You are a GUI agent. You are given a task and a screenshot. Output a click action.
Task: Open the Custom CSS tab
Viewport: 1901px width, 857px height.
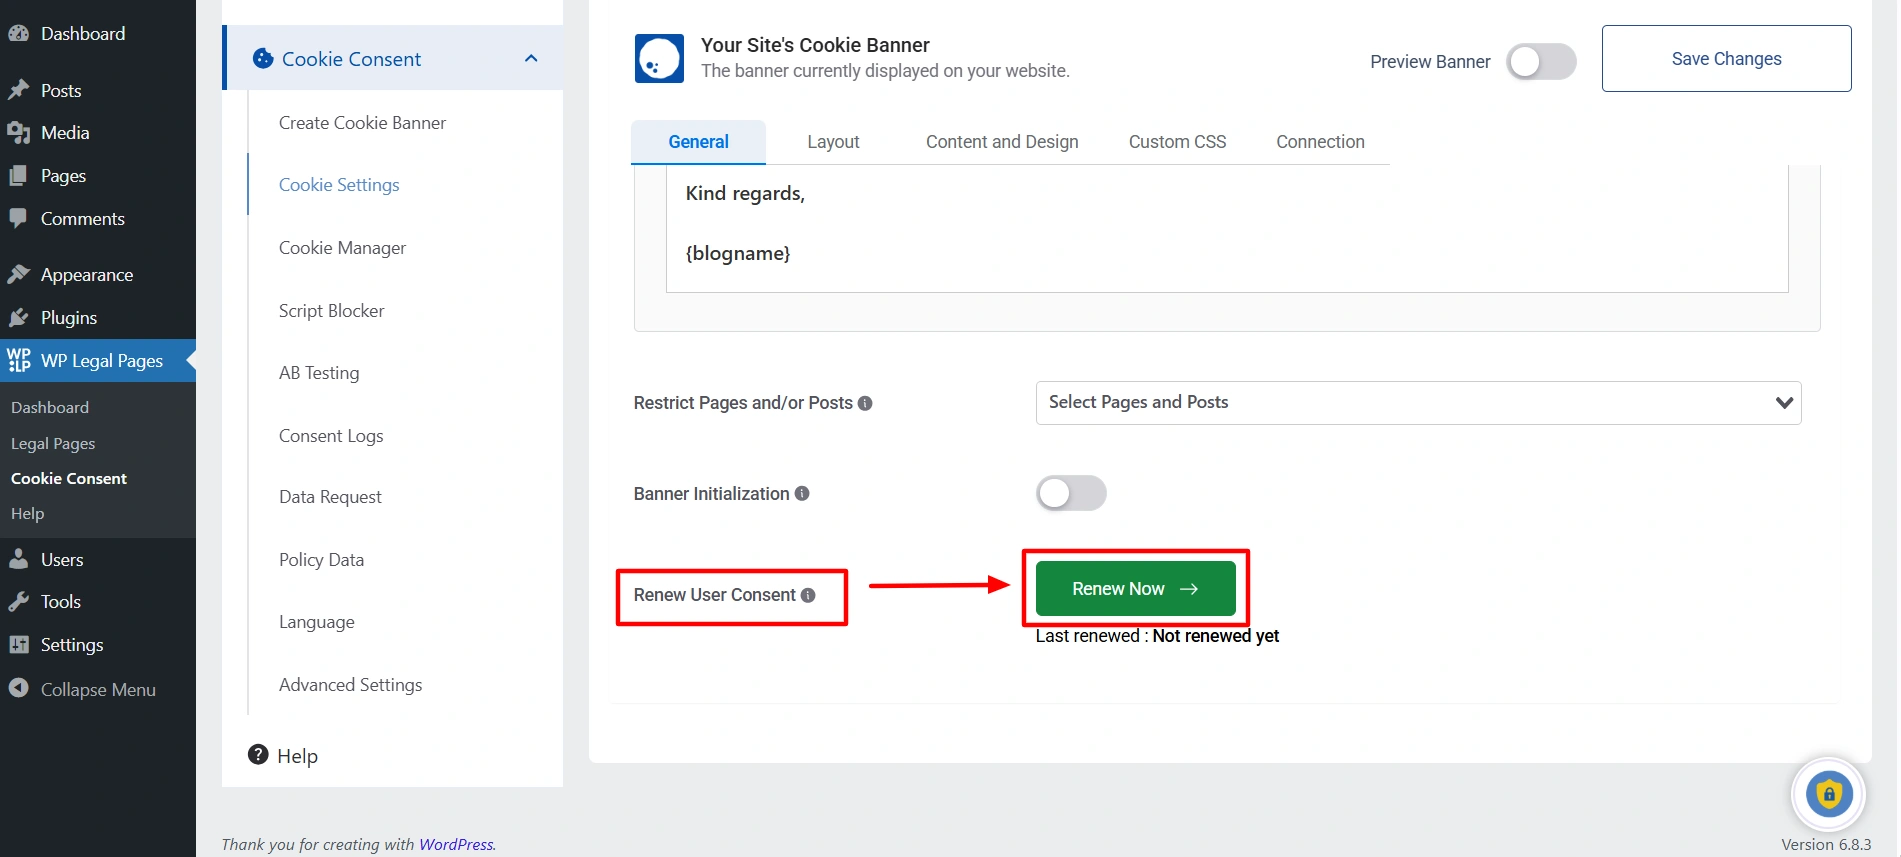click(x=1176, y=142)
